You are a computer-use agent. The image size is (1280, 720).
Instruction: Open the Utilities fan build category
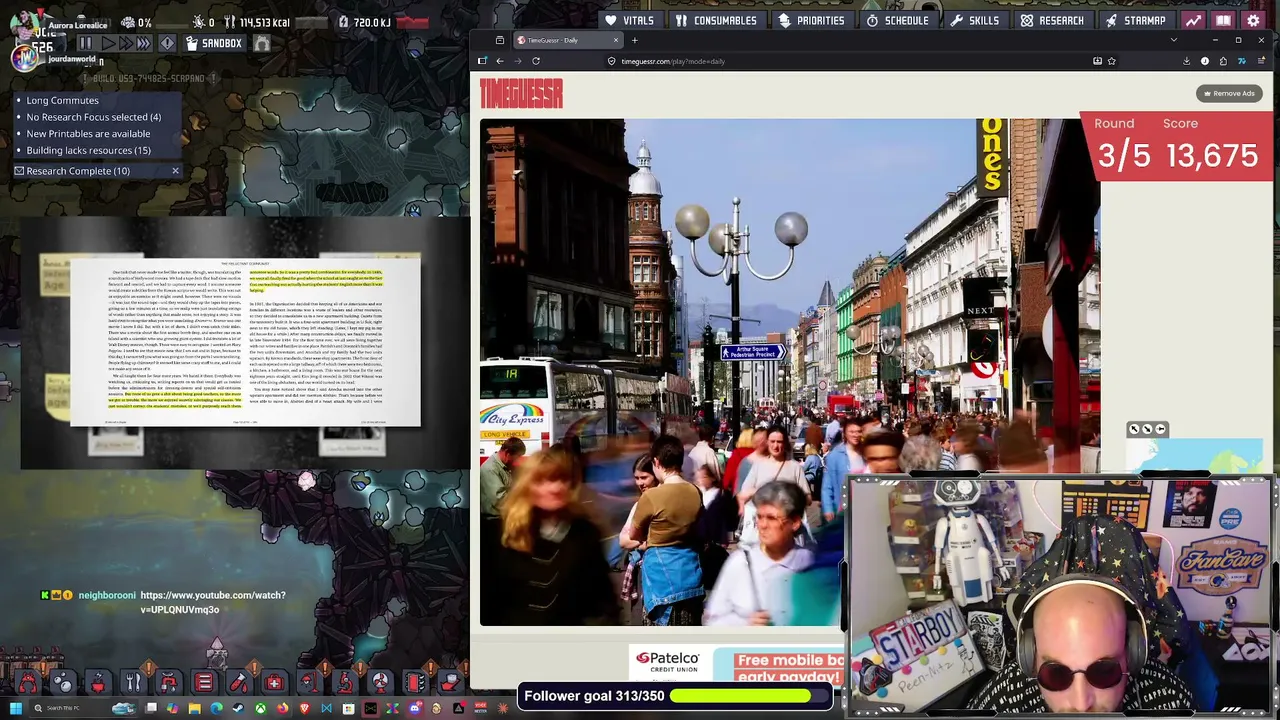(x=380, y=683)
